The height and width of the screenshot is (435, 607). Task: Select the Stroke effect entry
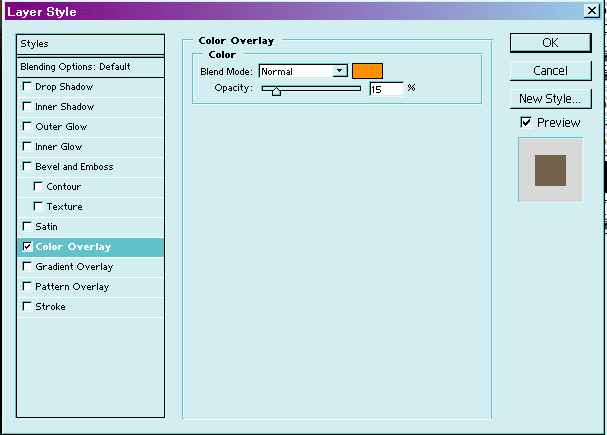pos(50,307)
